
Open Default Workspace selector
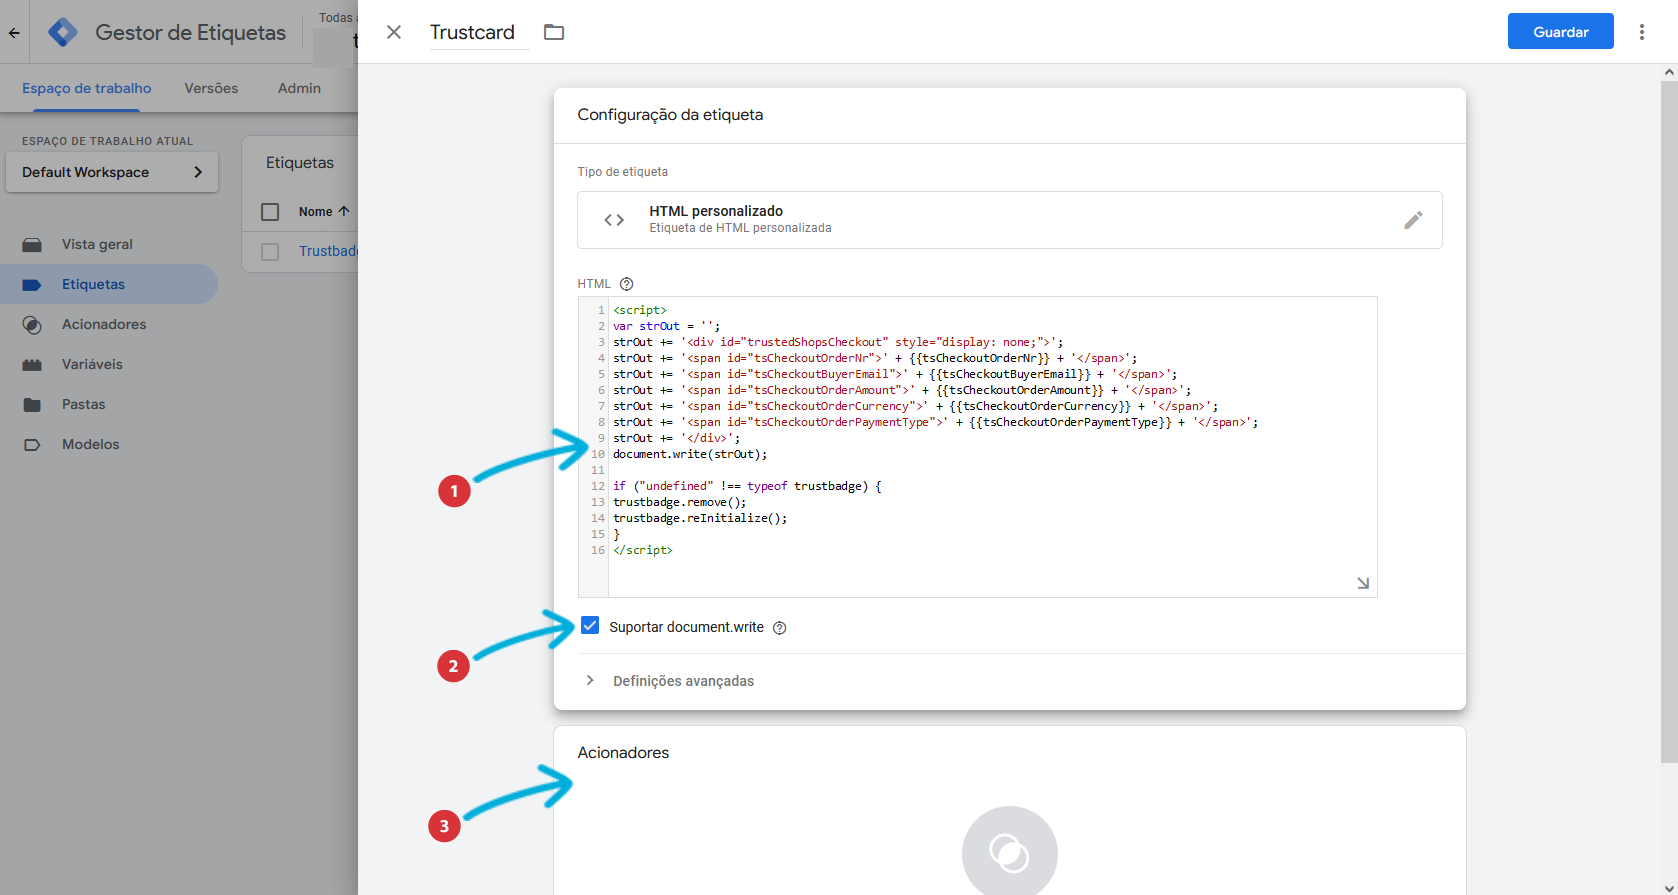[x=112, y=172]
